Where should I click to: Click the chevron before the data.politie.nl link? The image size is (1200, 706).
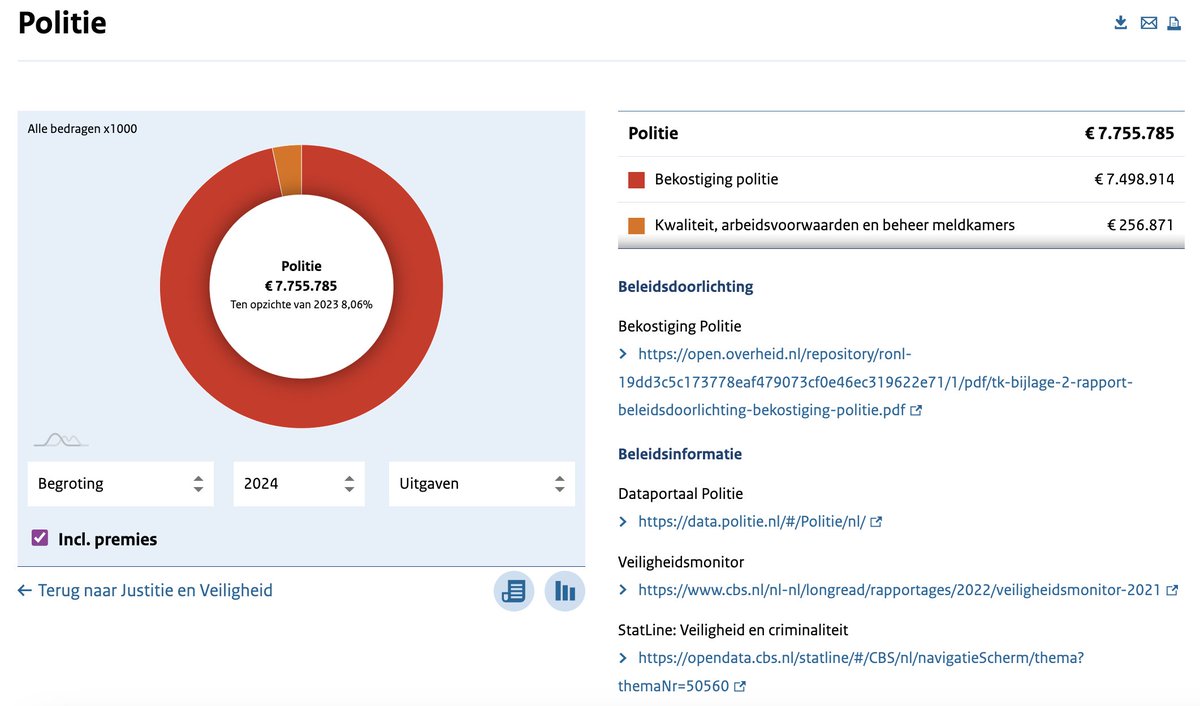(x=623, y=521)
